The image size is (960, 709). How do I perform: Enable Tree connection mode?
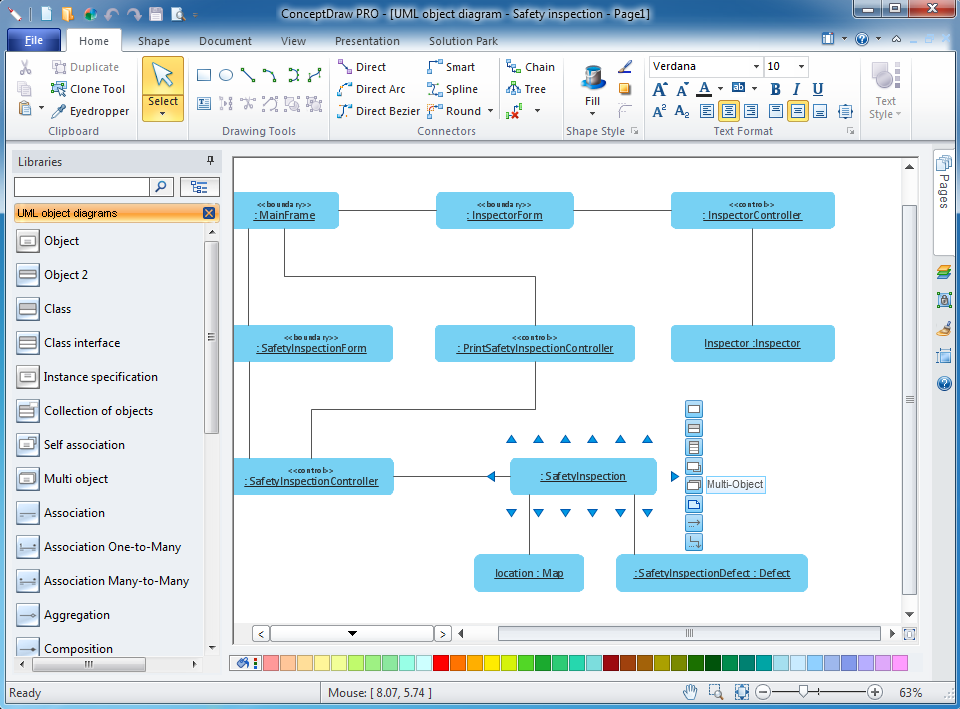(526, 89)
